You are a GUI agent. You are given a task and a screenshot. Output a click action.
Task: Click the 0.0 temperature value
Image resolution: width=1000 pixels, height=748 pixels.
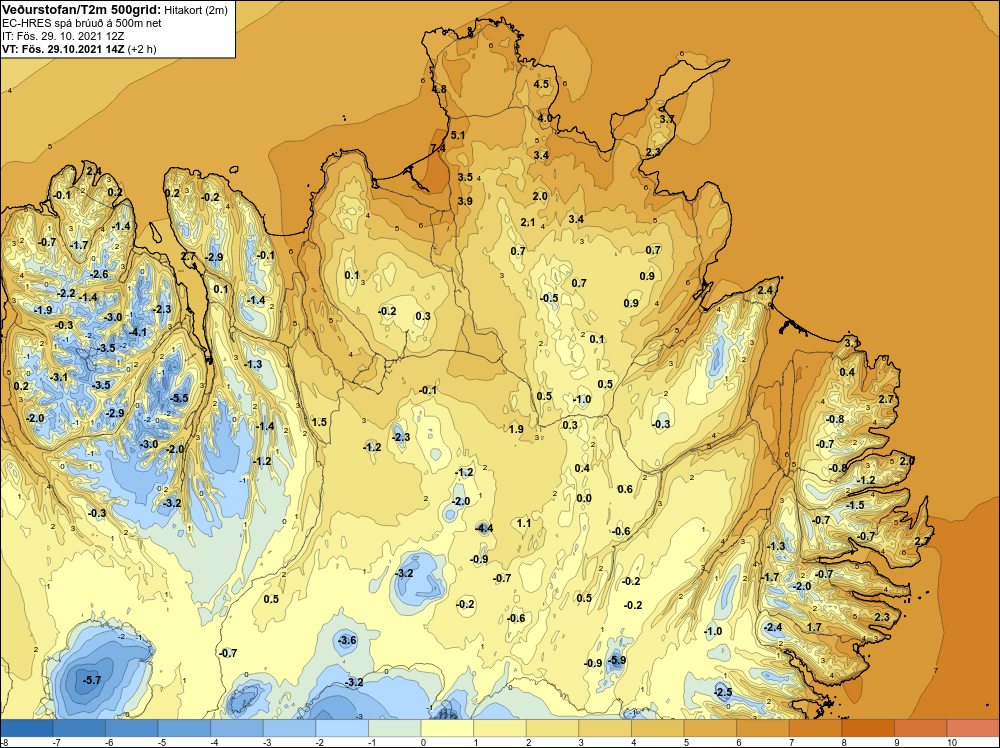[x=584, y=498]
